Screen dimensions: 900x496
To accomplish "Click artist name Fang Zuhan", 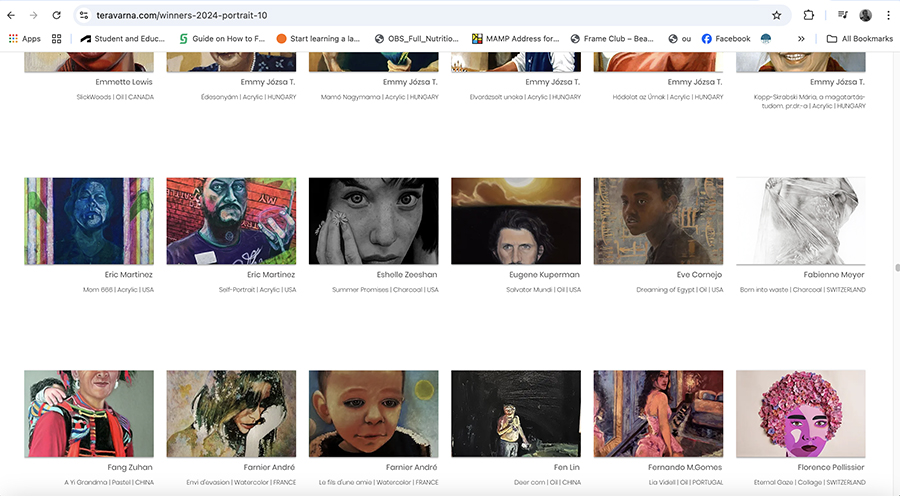I will pos(130,468).
